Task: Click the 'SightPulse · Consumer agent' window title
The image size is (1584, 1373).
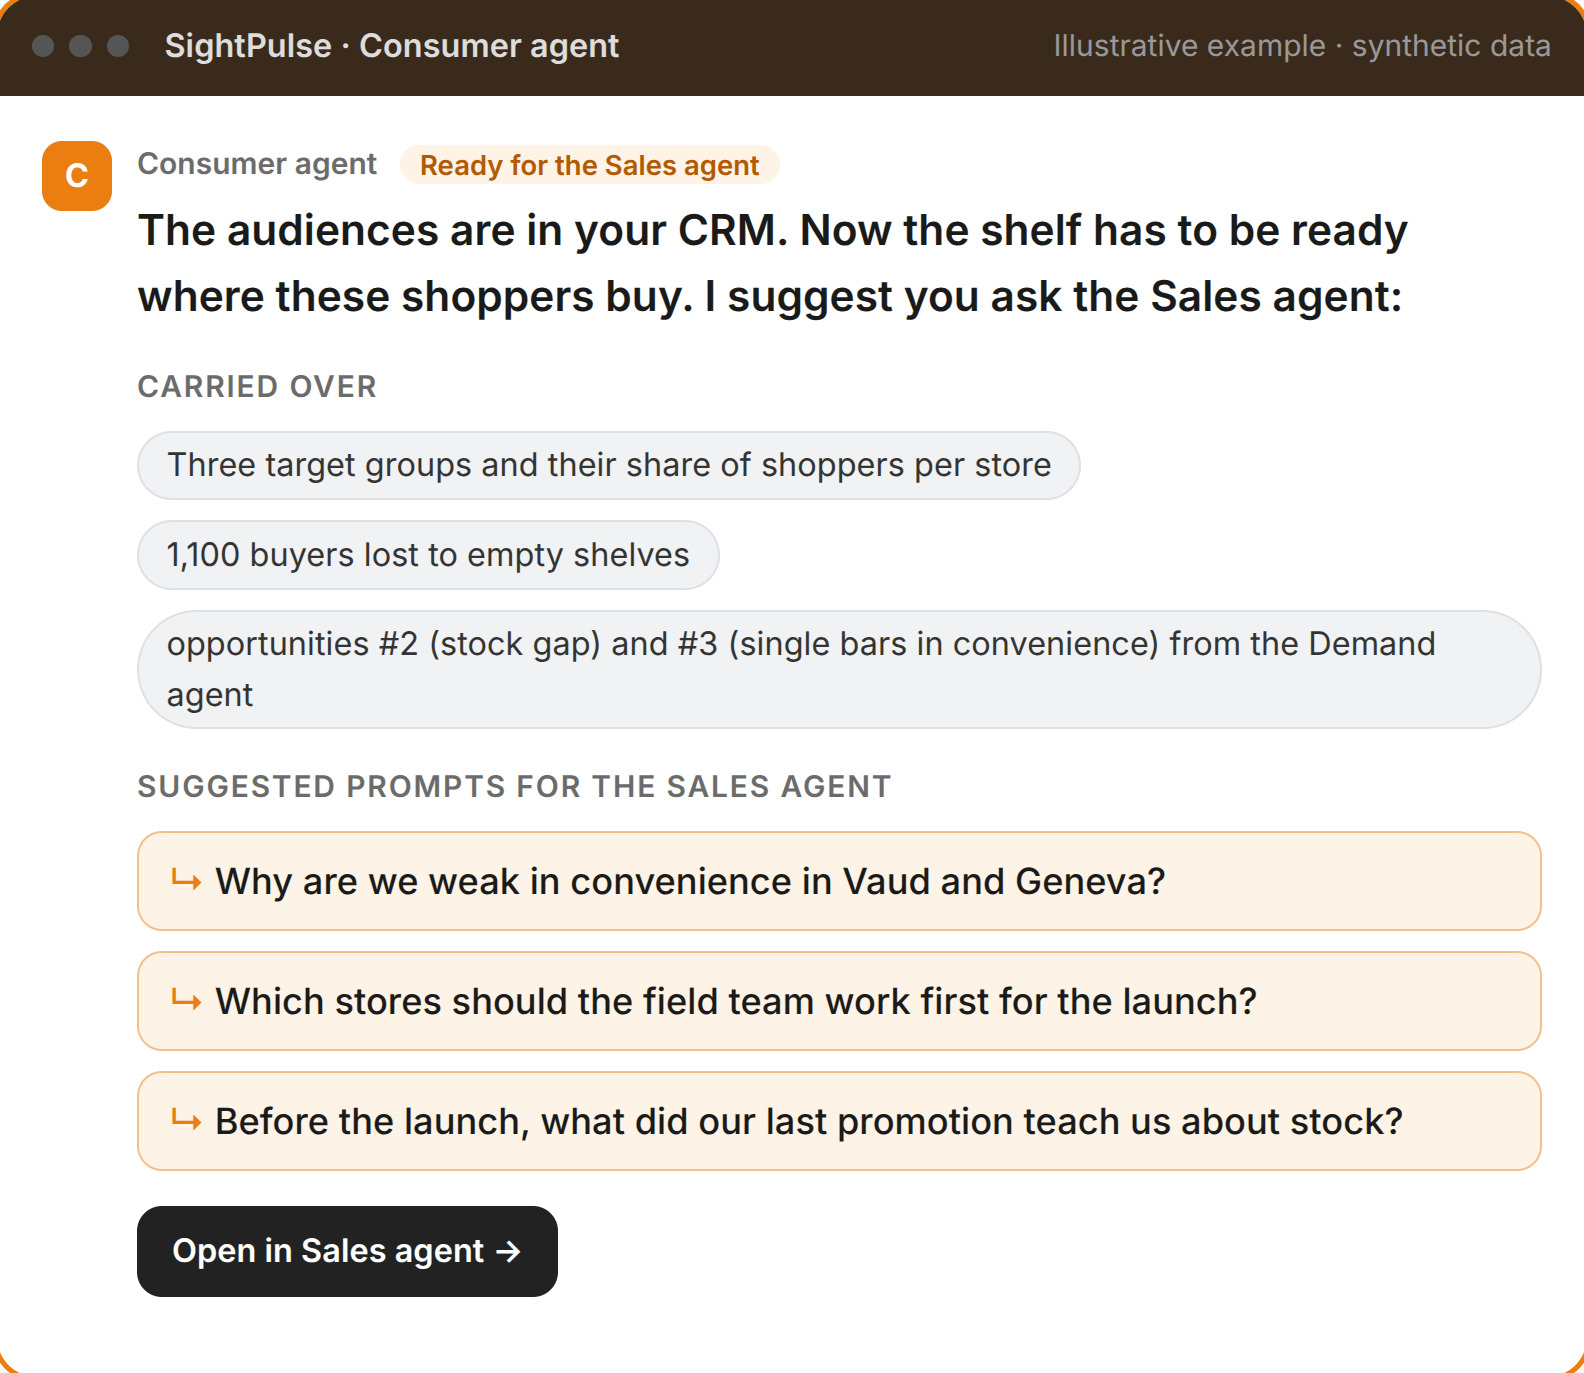Action: pyautogui.click(x=392, y=46)
